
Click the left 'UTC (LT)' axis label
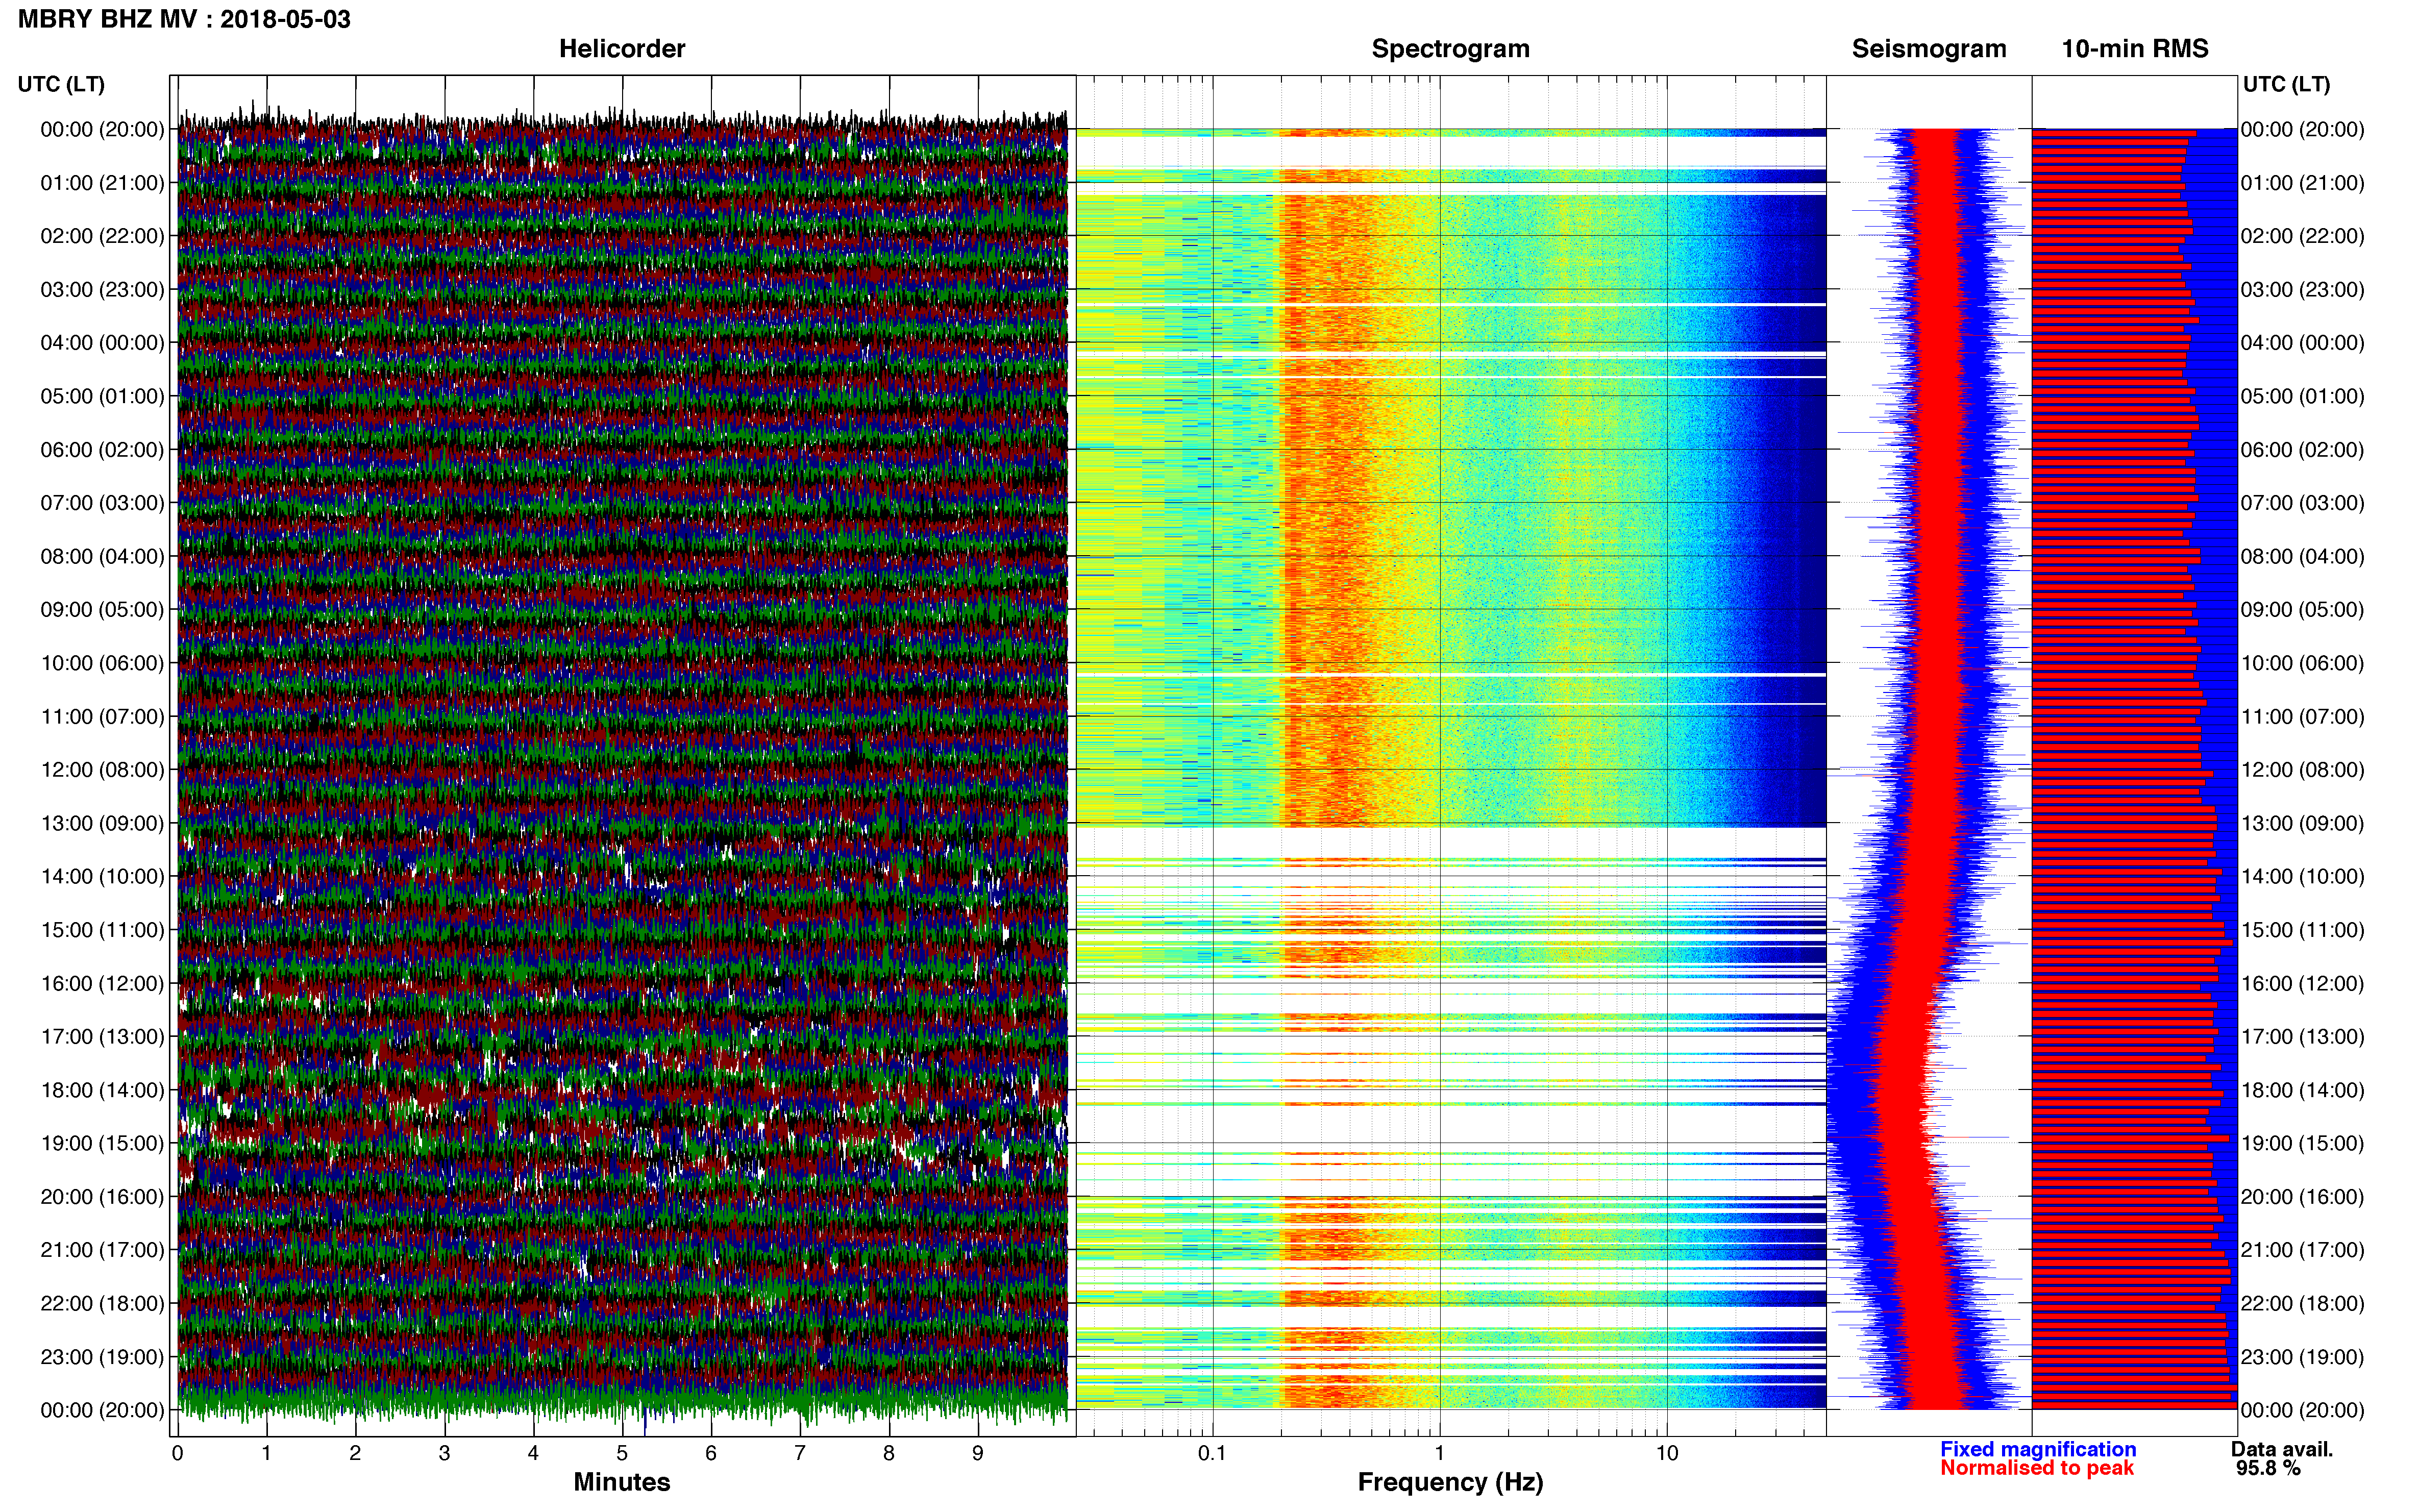click(61, 84)
